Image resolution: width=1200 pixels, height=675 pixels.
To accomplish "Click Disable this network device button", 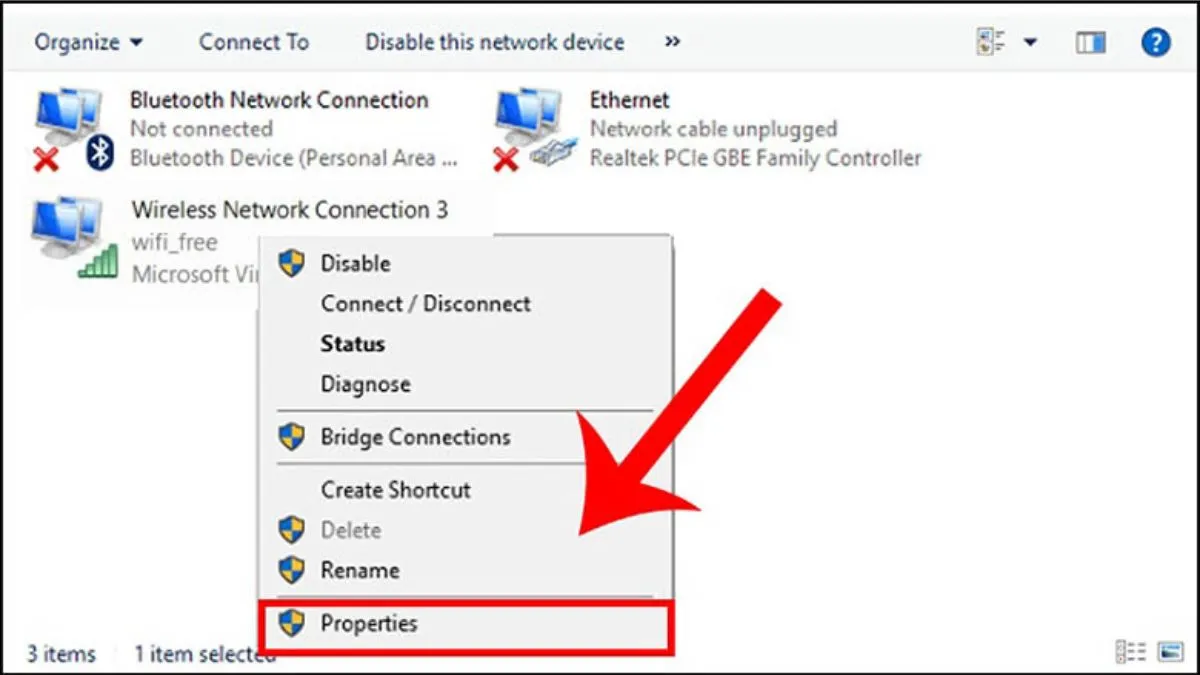I will click(494, 42).
